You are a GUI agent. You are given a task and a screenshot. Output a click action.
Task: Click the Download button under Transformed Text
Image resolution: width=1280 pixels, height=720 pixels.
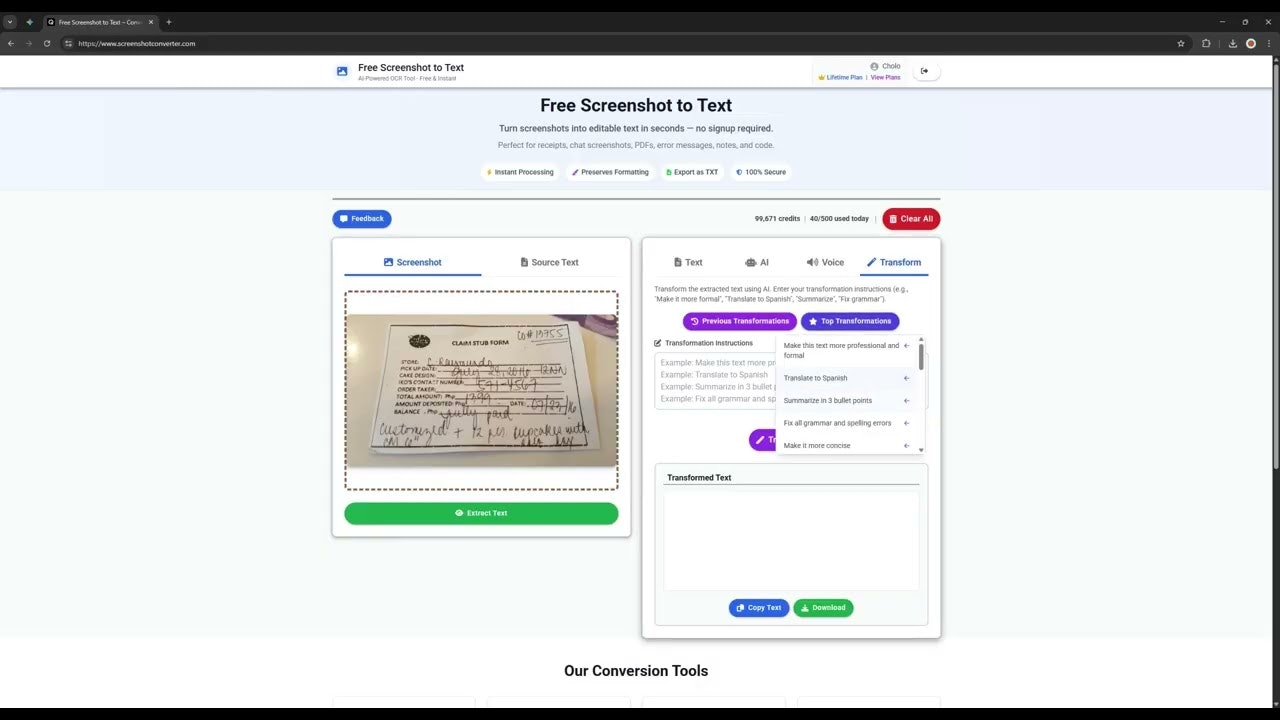[822, 607]
